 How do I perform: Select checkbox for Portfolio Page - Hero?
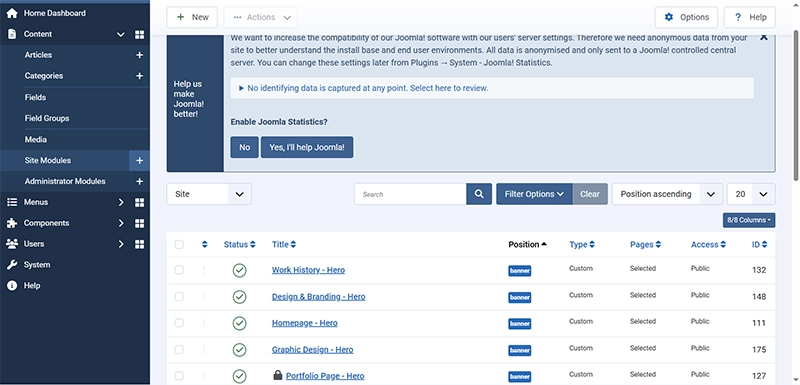point(179,376)
